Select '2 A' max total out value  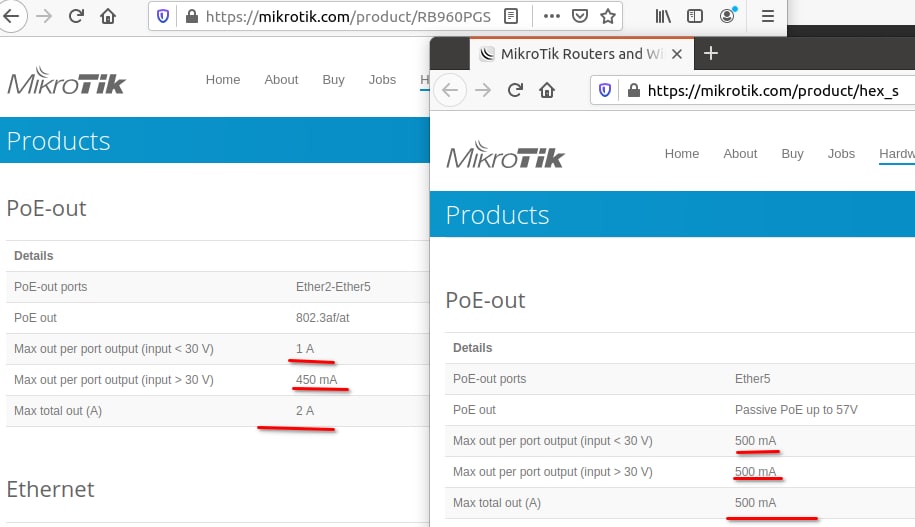click(x=305, y=410)
